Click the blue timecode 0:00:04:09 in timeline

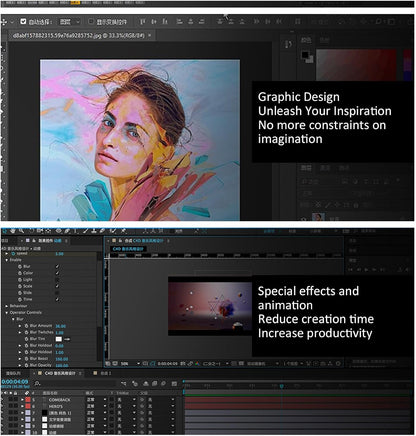pyautogui.click(x=15, y=382)
